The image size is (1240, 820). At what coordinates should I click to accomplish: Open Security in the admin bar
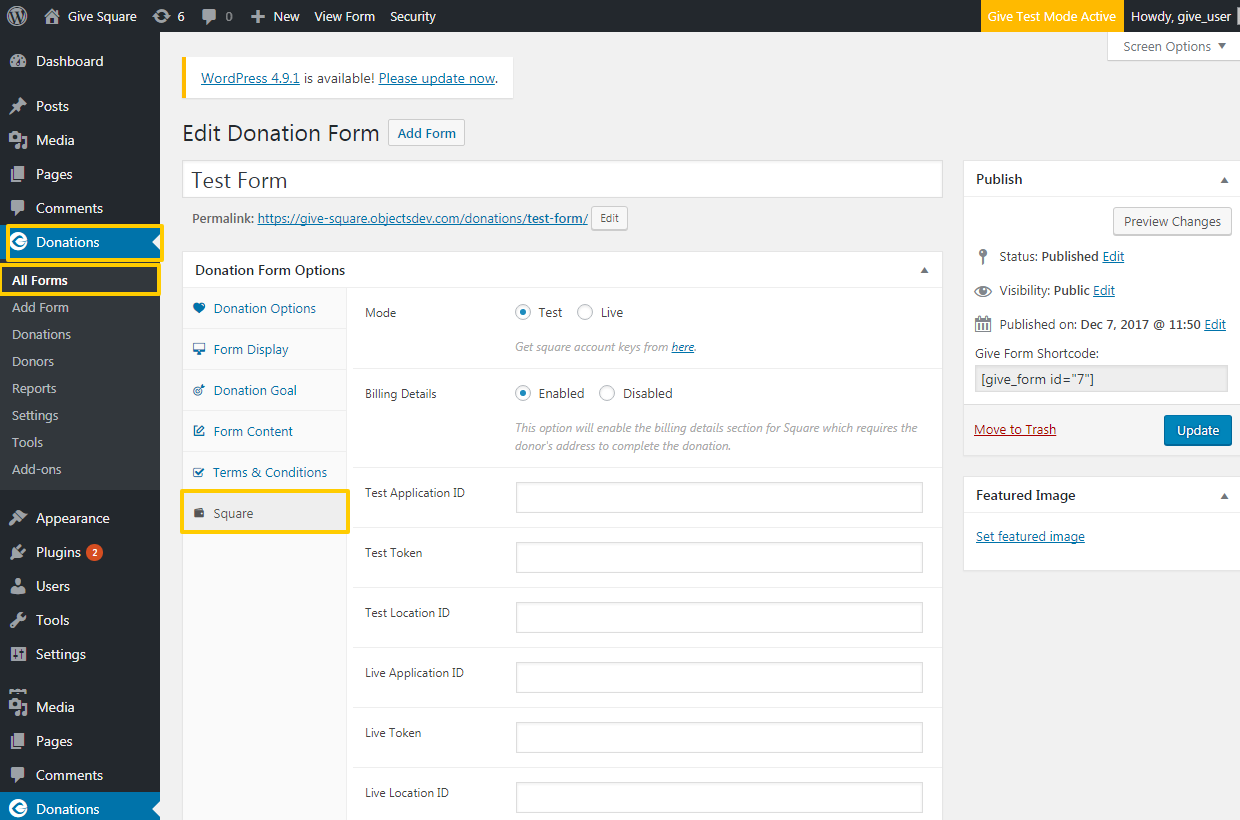click(413, 16)
